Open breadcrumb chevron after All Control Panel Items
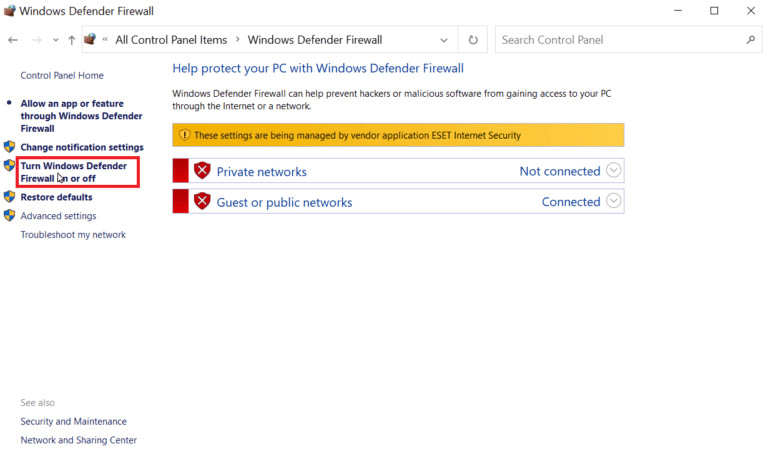768x459 pixels. [238, 40]
